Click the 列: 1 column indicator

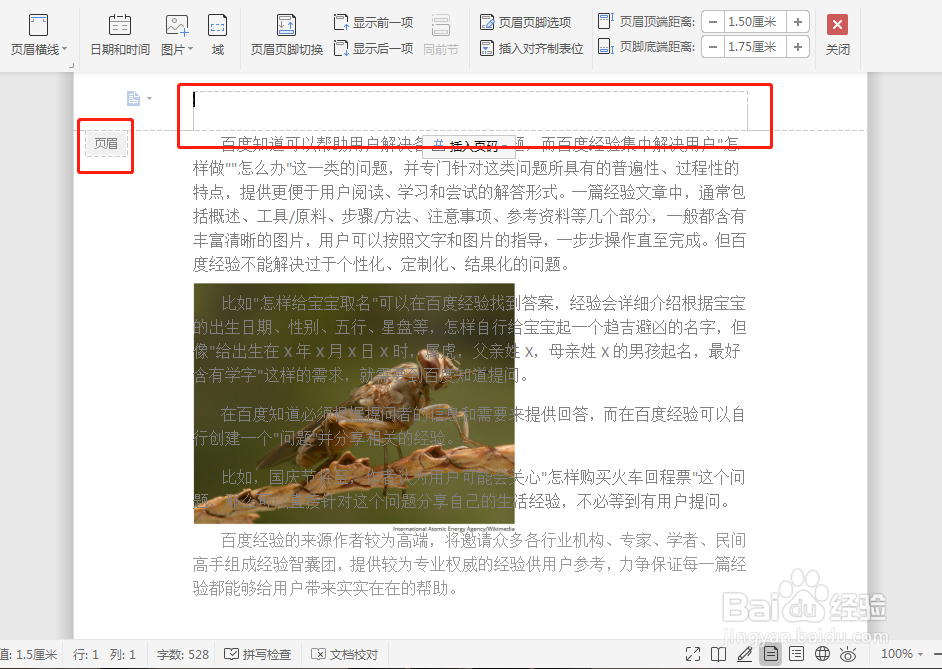pyautogui.click(x=123, y=654)
